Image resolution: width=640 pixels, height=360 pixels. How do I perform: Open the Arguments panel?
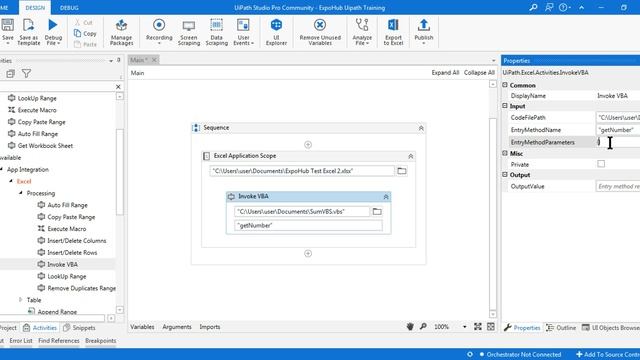click(x=177, y=327)
